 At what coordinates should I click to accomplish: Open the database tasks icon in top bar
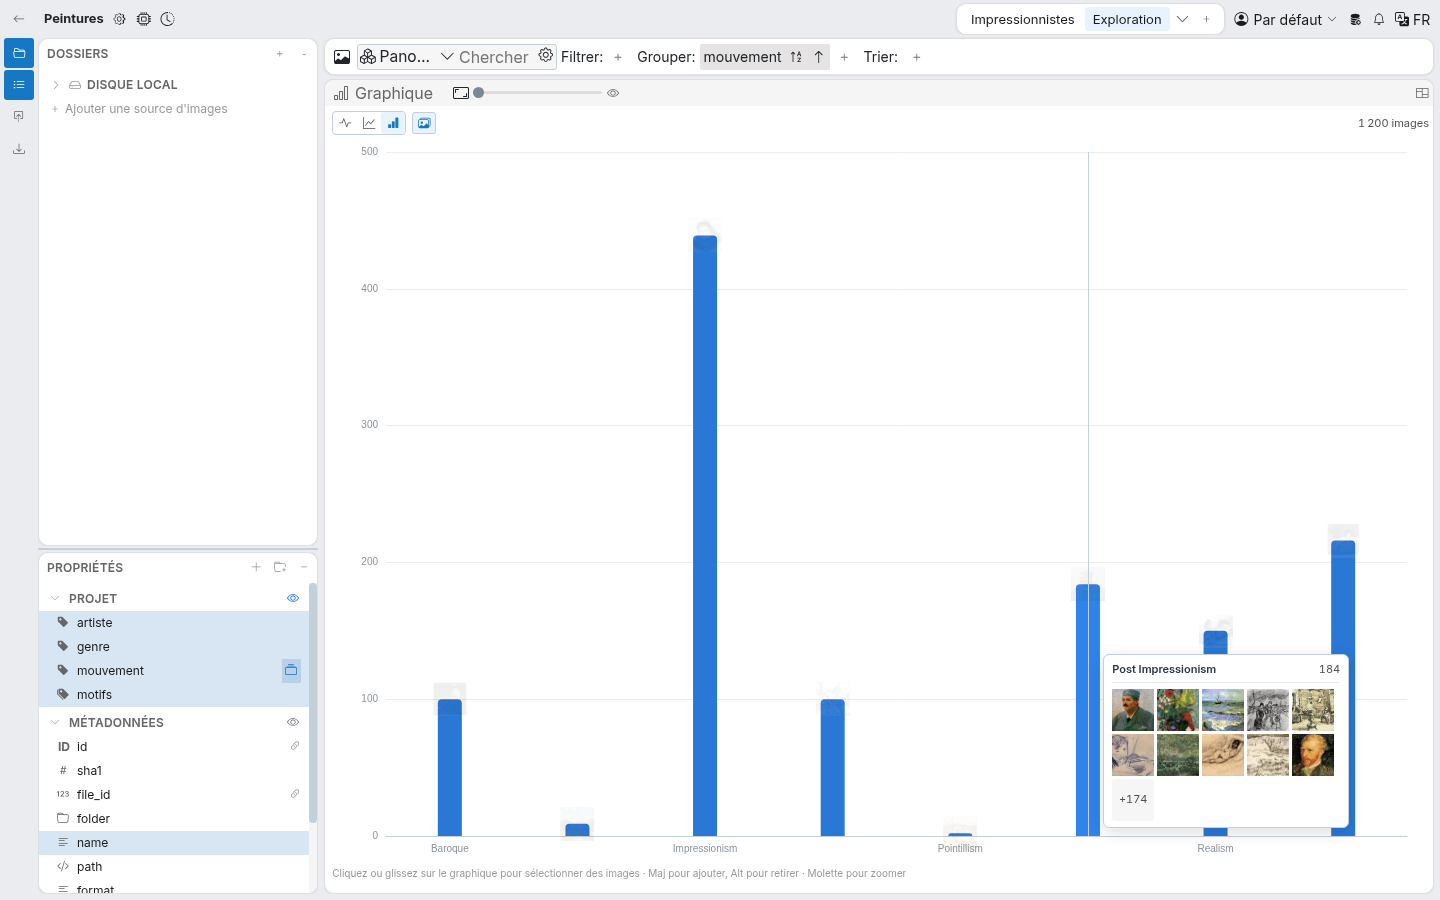coord(1356,19)
